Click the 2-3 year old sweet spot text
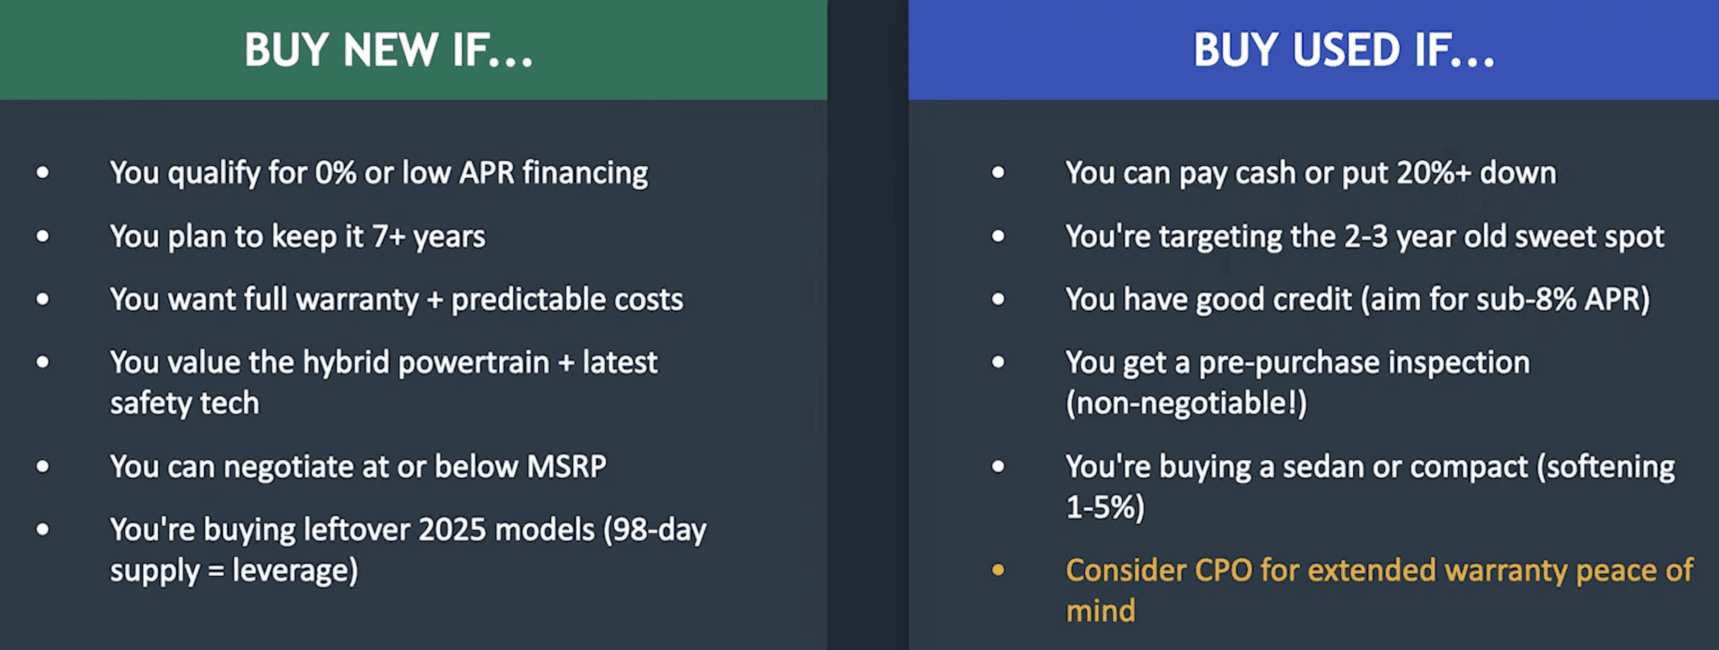The image size is (1719, 650). [x=1364, y=237]
